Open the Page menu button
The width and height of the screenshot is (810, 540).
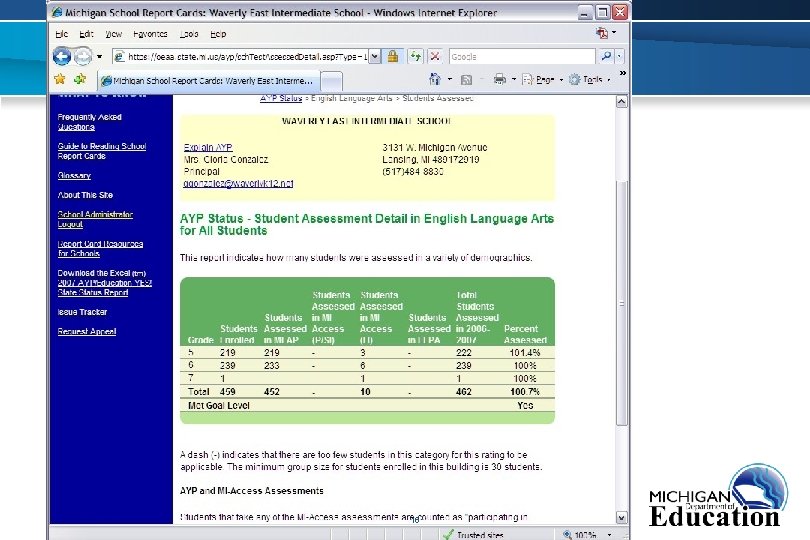542,80
